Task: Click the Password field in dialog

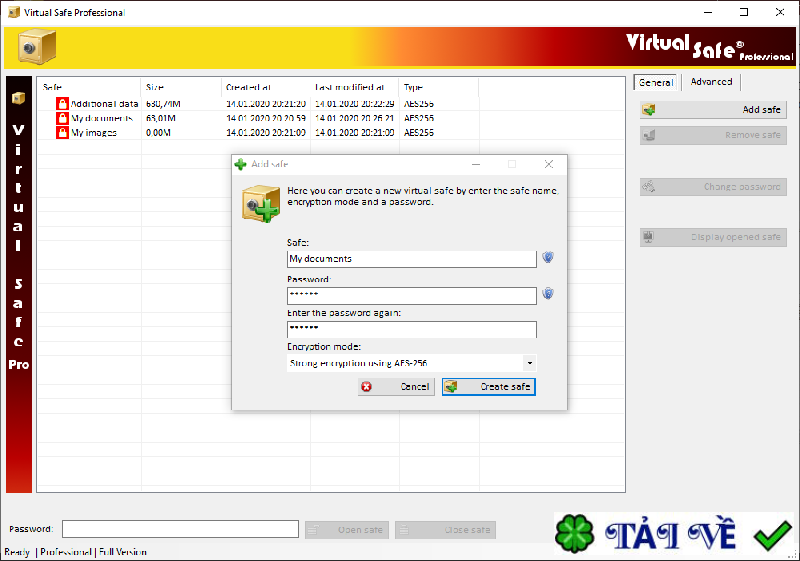Action: coord(412,295)
